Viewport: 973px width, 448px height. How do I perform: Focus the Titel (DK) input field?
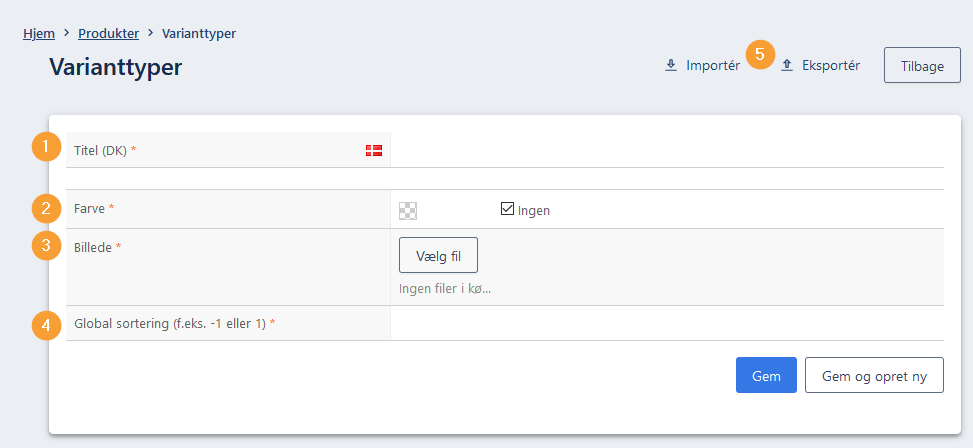point(667,150)
